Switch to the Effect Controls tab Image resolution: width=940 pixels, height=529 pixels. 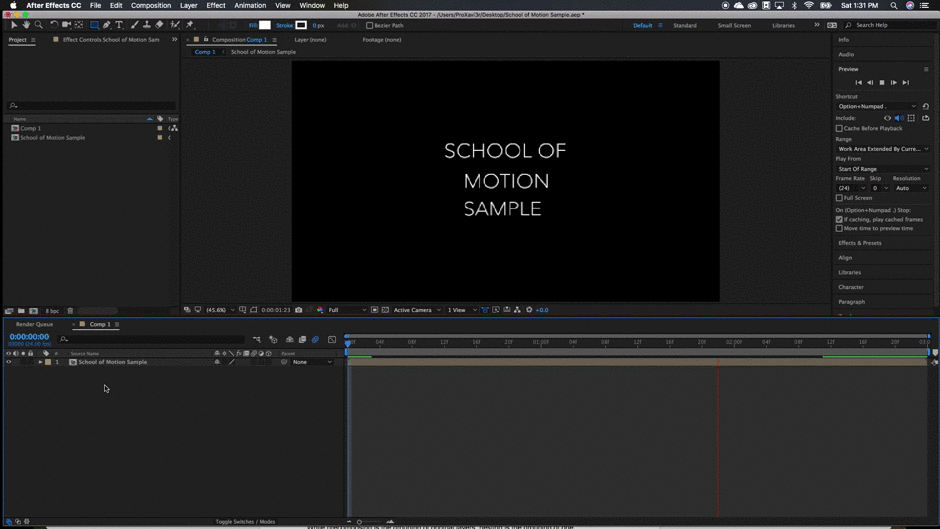coord(111,40)
